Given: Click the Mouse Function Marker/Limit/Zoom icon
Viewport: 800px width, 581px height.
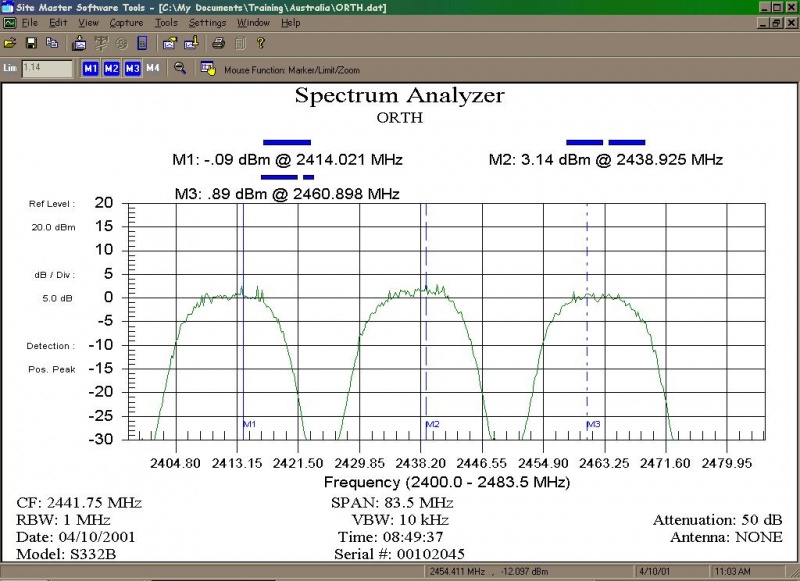Looking at the screenshot, I should [x=210, y=68].
